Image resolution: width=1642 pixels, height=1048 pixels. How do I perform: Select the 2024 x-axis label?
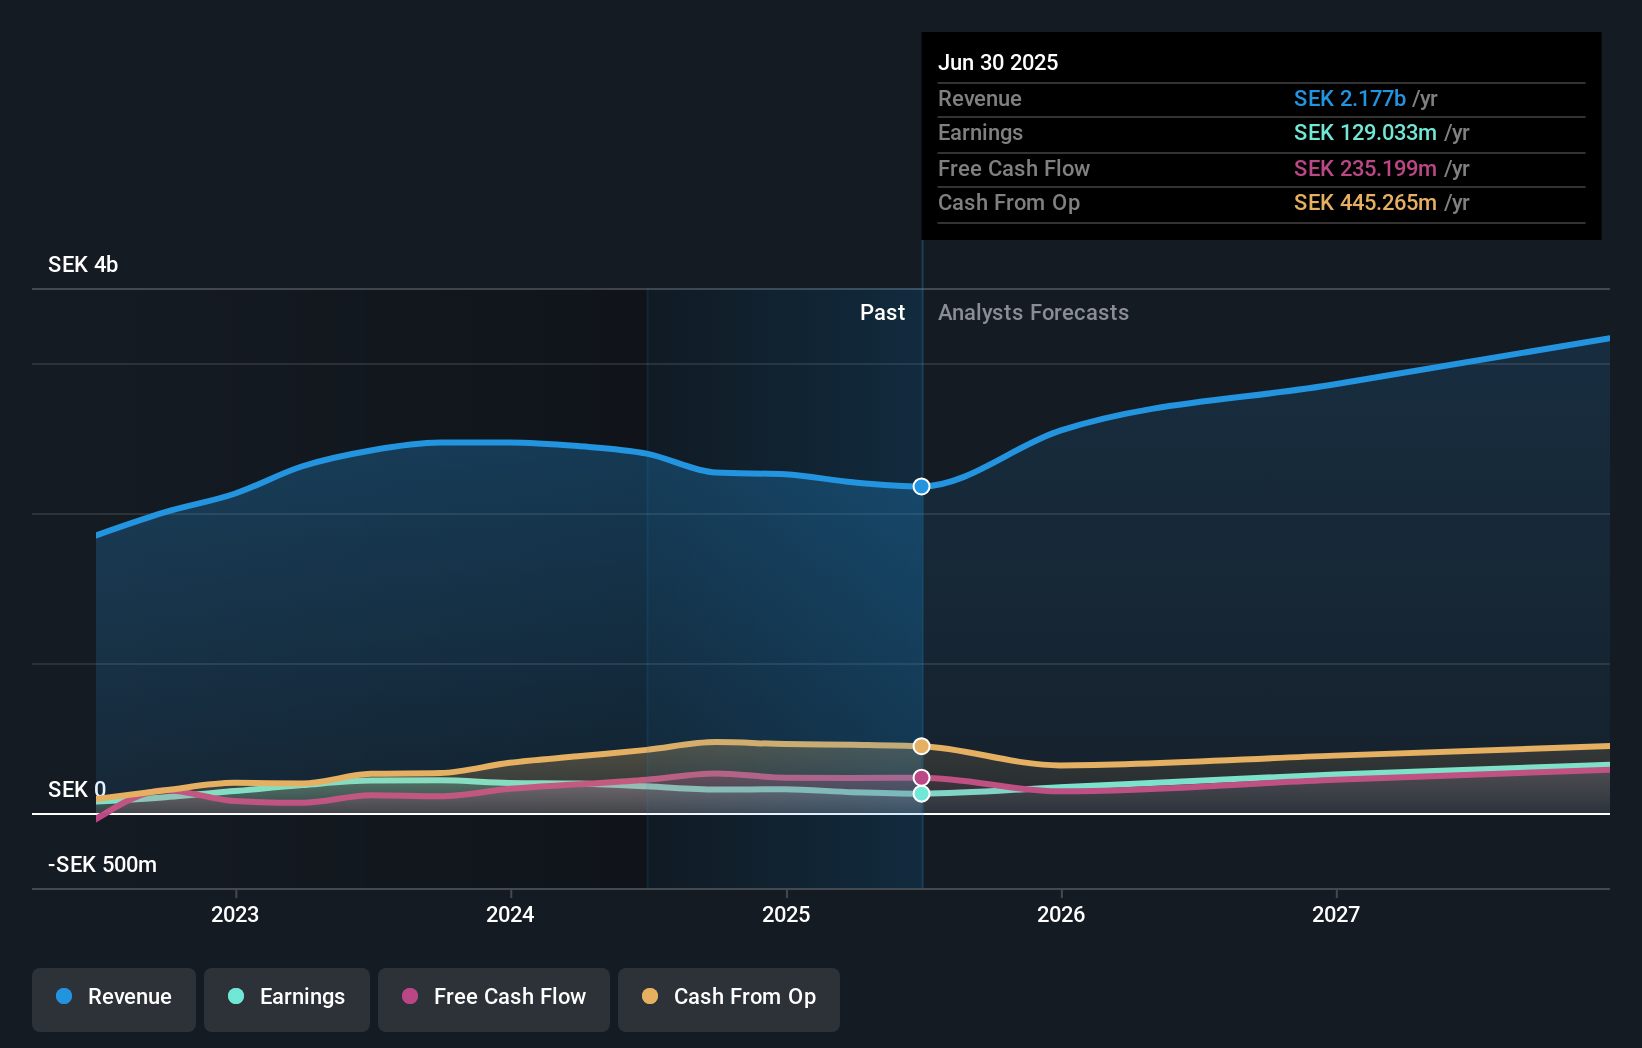coord(510,915)
